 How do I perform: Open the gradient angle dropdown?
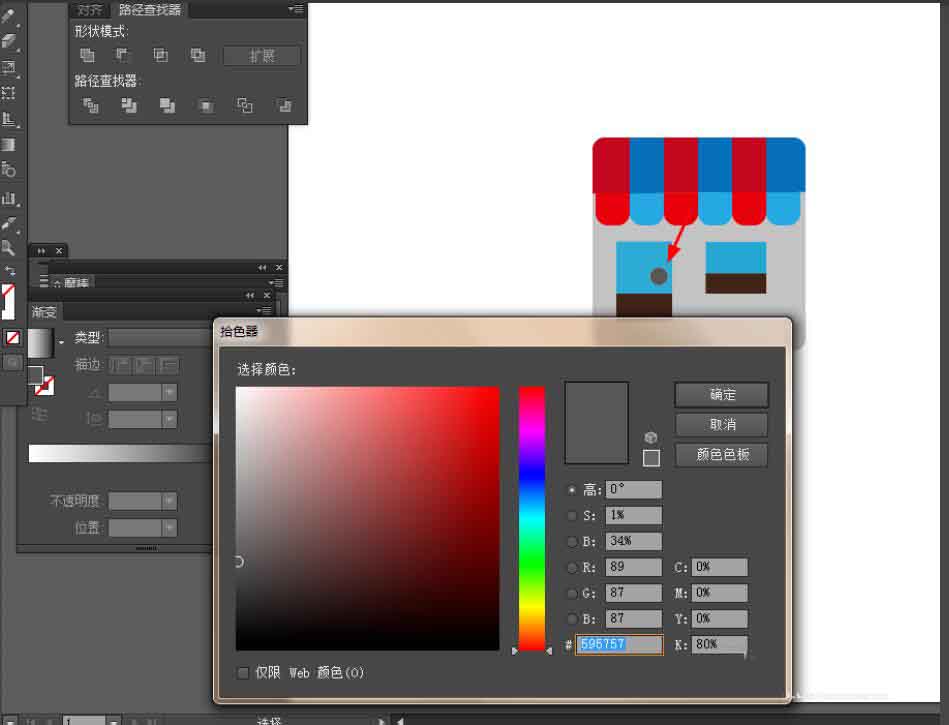(169, 393)
